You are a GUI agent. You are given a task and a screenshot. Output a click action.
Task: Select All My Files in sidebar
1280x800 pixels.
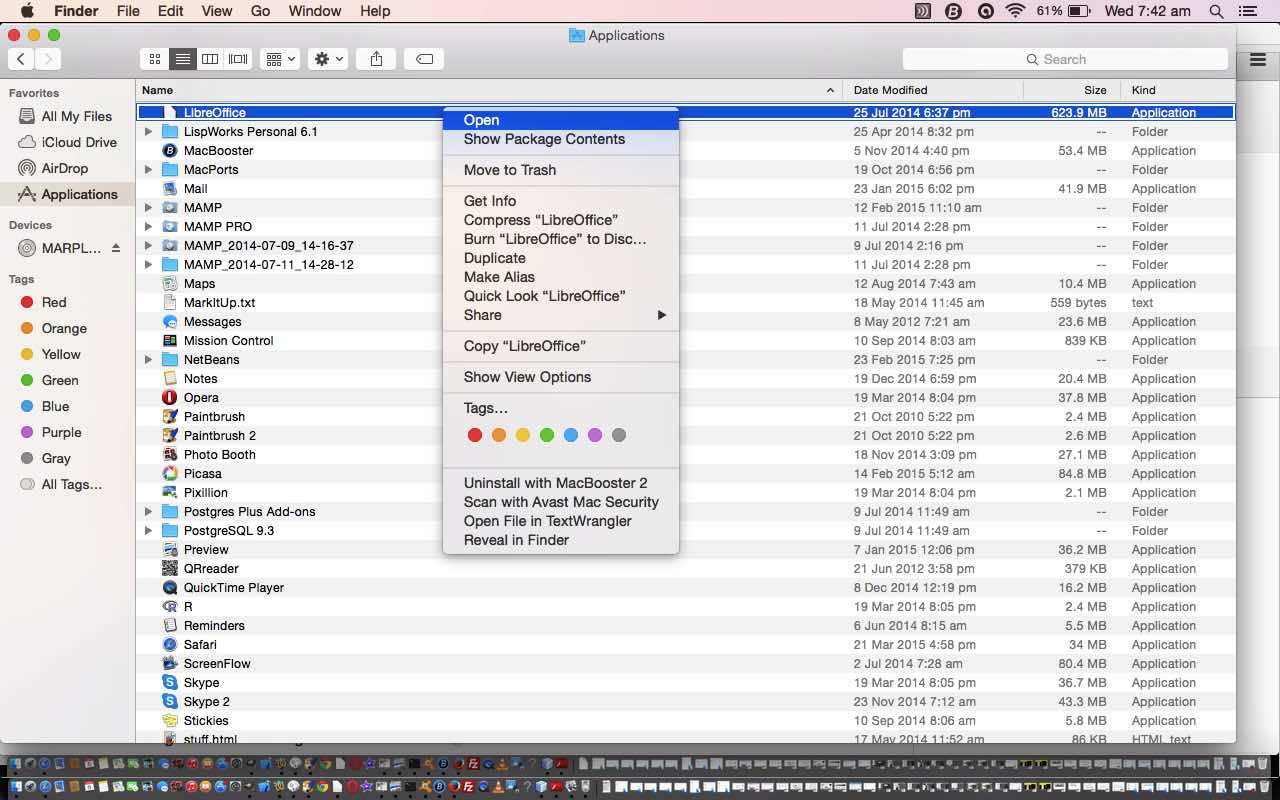coord(66,116)
